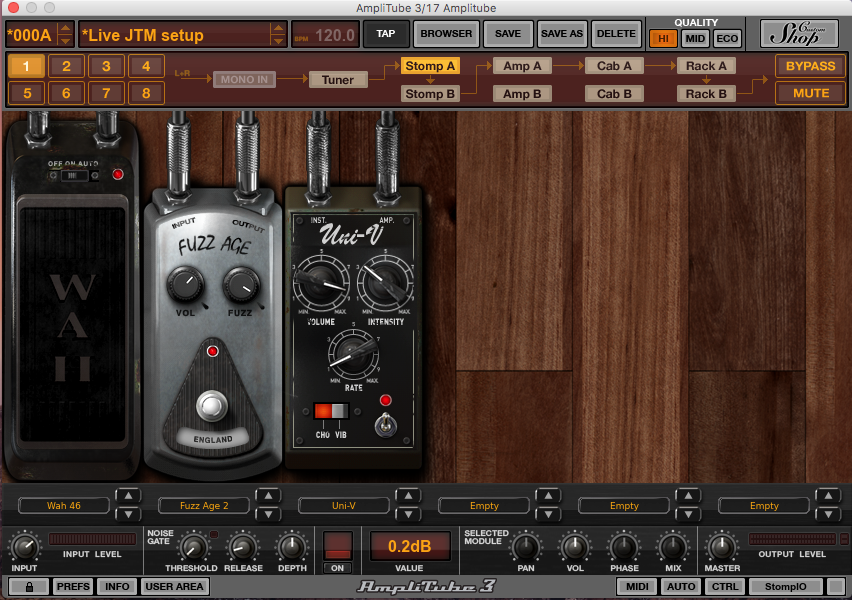Toggle the noise gate ON button
Viewport: 852px width, 600px height.
coord(337,568)
